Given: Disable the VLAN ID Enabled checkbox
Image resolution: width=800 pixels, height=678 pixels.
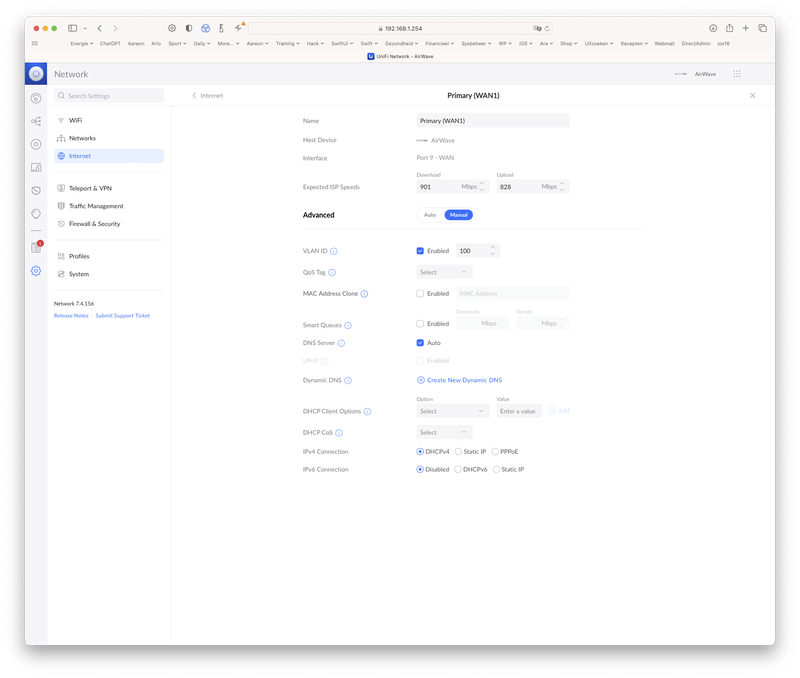Looking at the screenshot, I should (420, 251).
